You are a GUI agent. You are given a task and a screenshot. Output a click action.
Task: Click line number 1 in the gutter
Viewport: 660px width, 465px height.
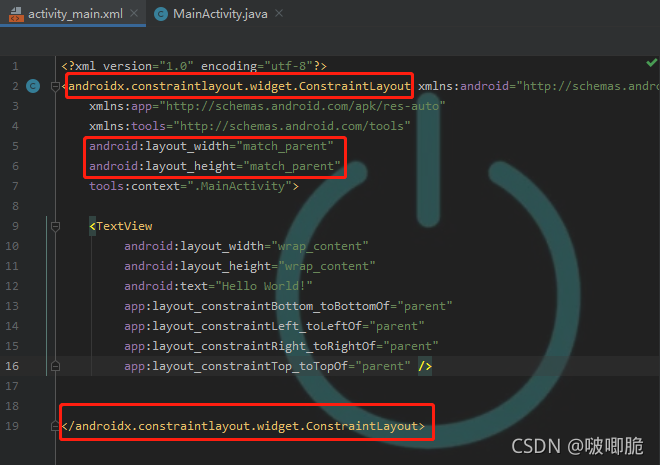(x=15, y=66)
